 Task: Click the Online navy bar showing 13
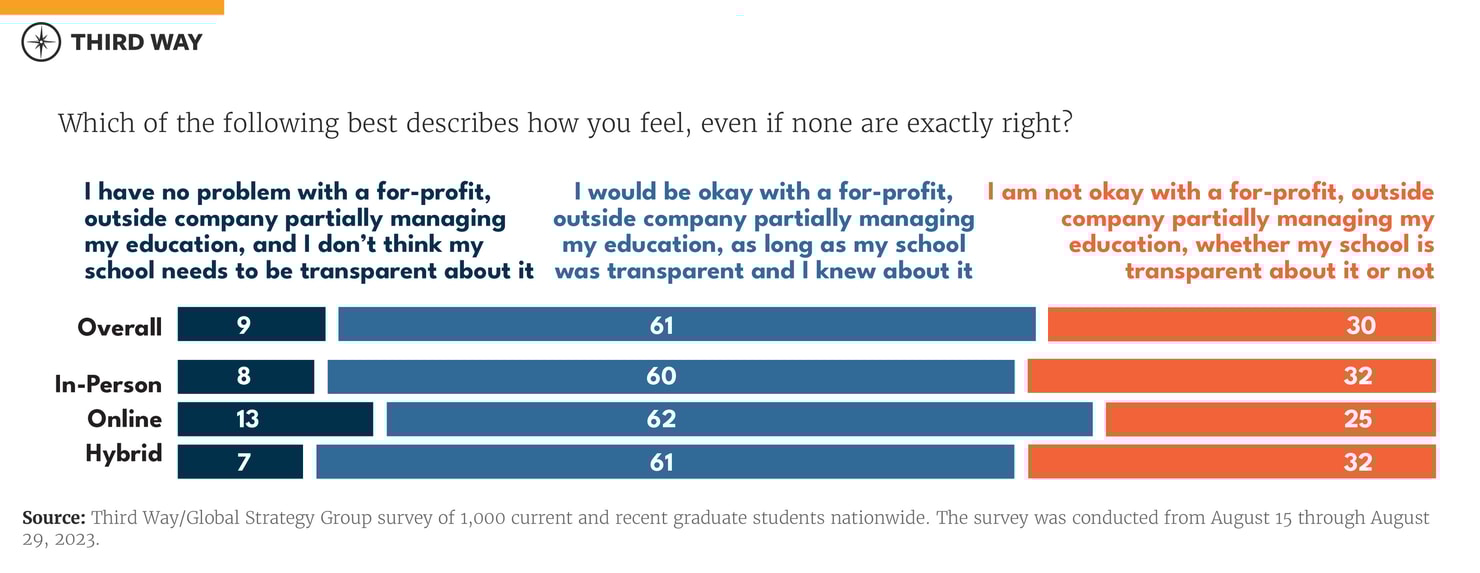(x=275, y=419)
